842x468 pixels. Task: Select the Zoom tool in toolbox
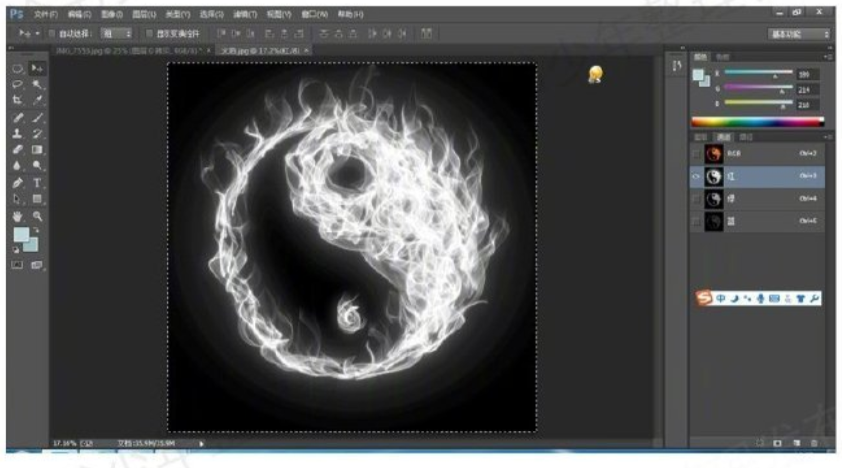[x=38, y=215]
